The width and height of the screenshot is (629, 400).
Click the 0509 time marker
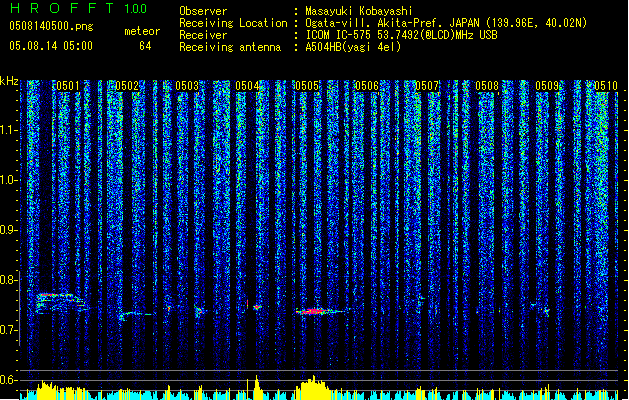(547, 86)
